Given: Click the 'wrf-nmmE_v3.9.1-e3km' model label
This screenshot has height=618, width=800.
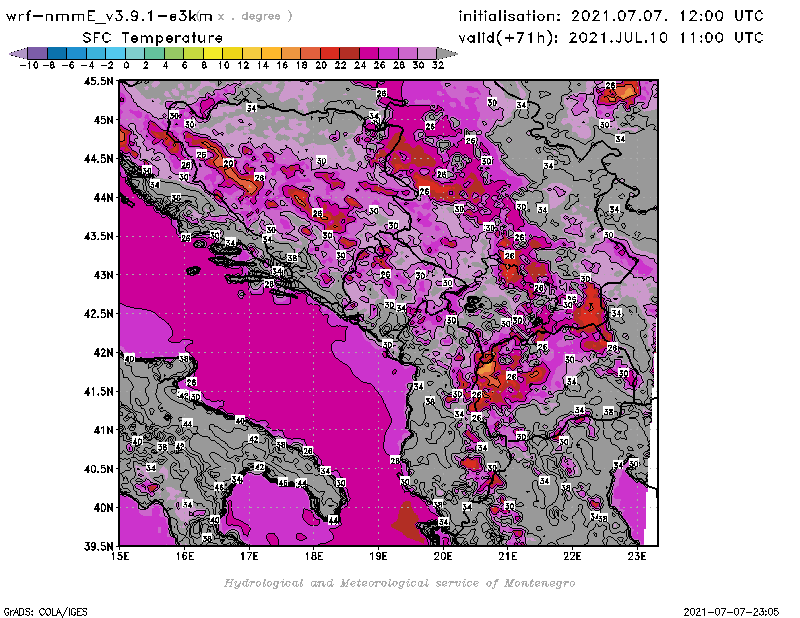Looking at the screenshot, I should tap(109, 16).
